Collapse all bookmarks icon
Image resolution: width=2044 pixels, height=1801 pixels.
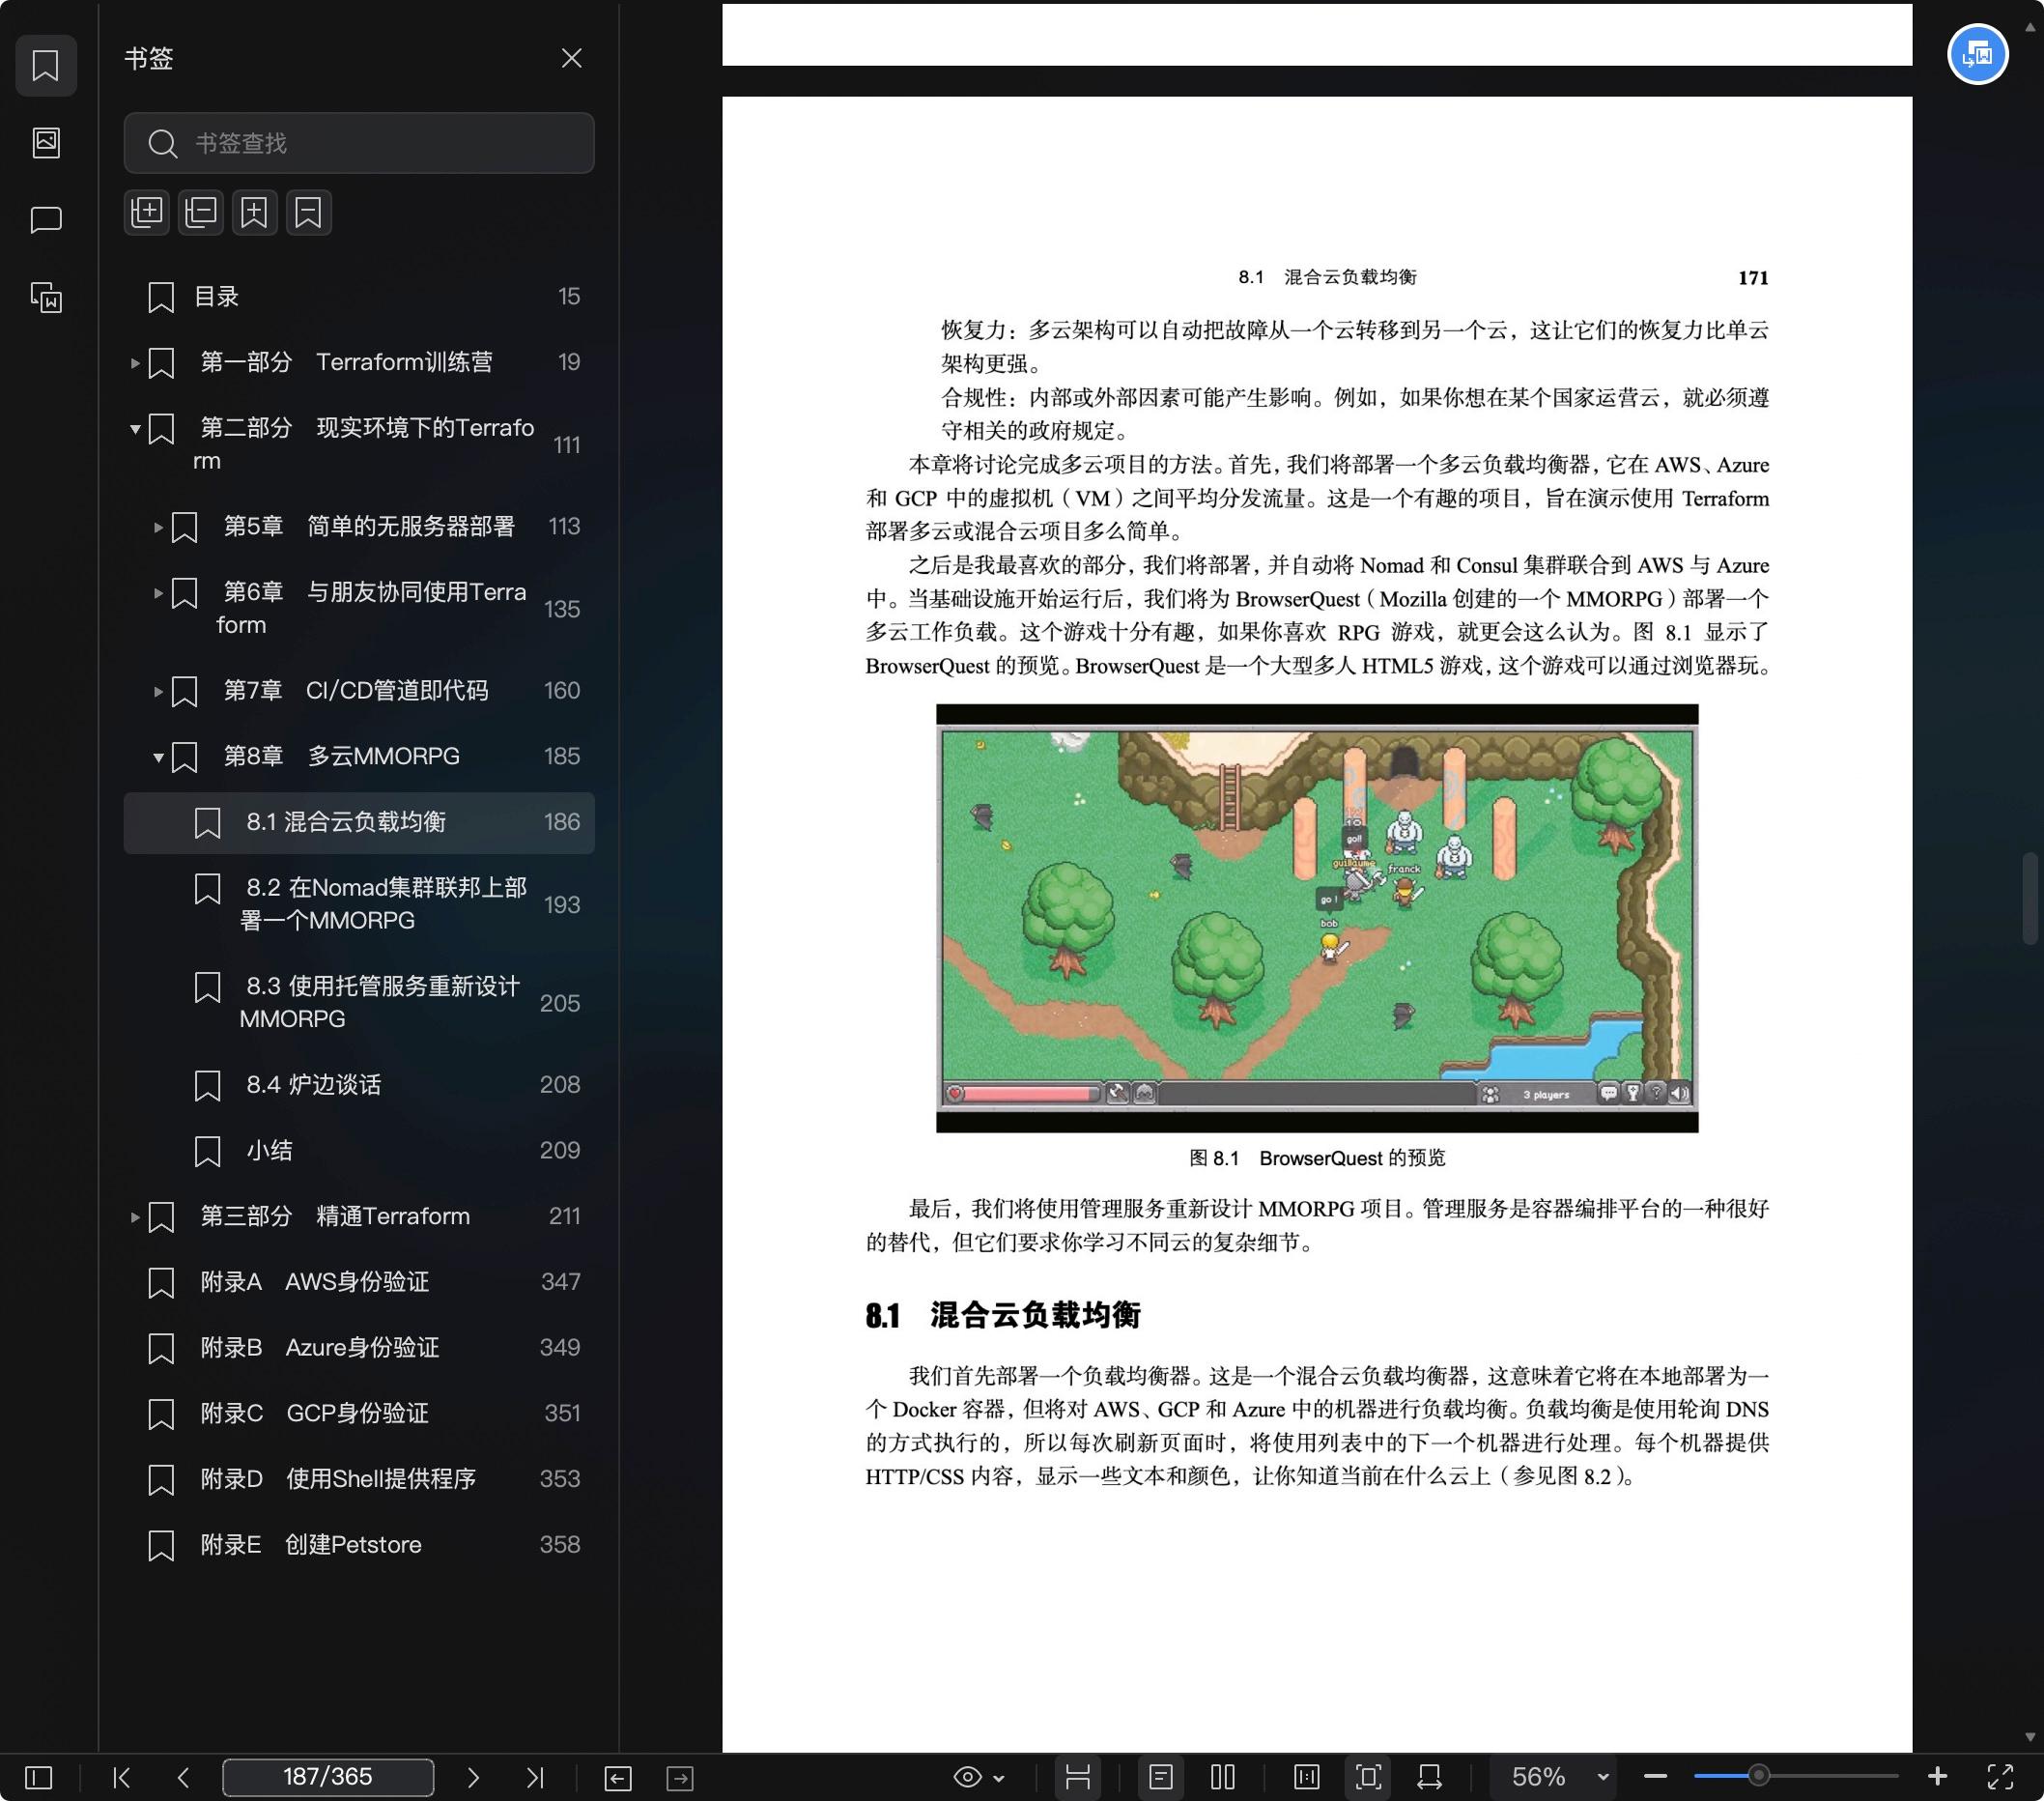click(201, 212)
